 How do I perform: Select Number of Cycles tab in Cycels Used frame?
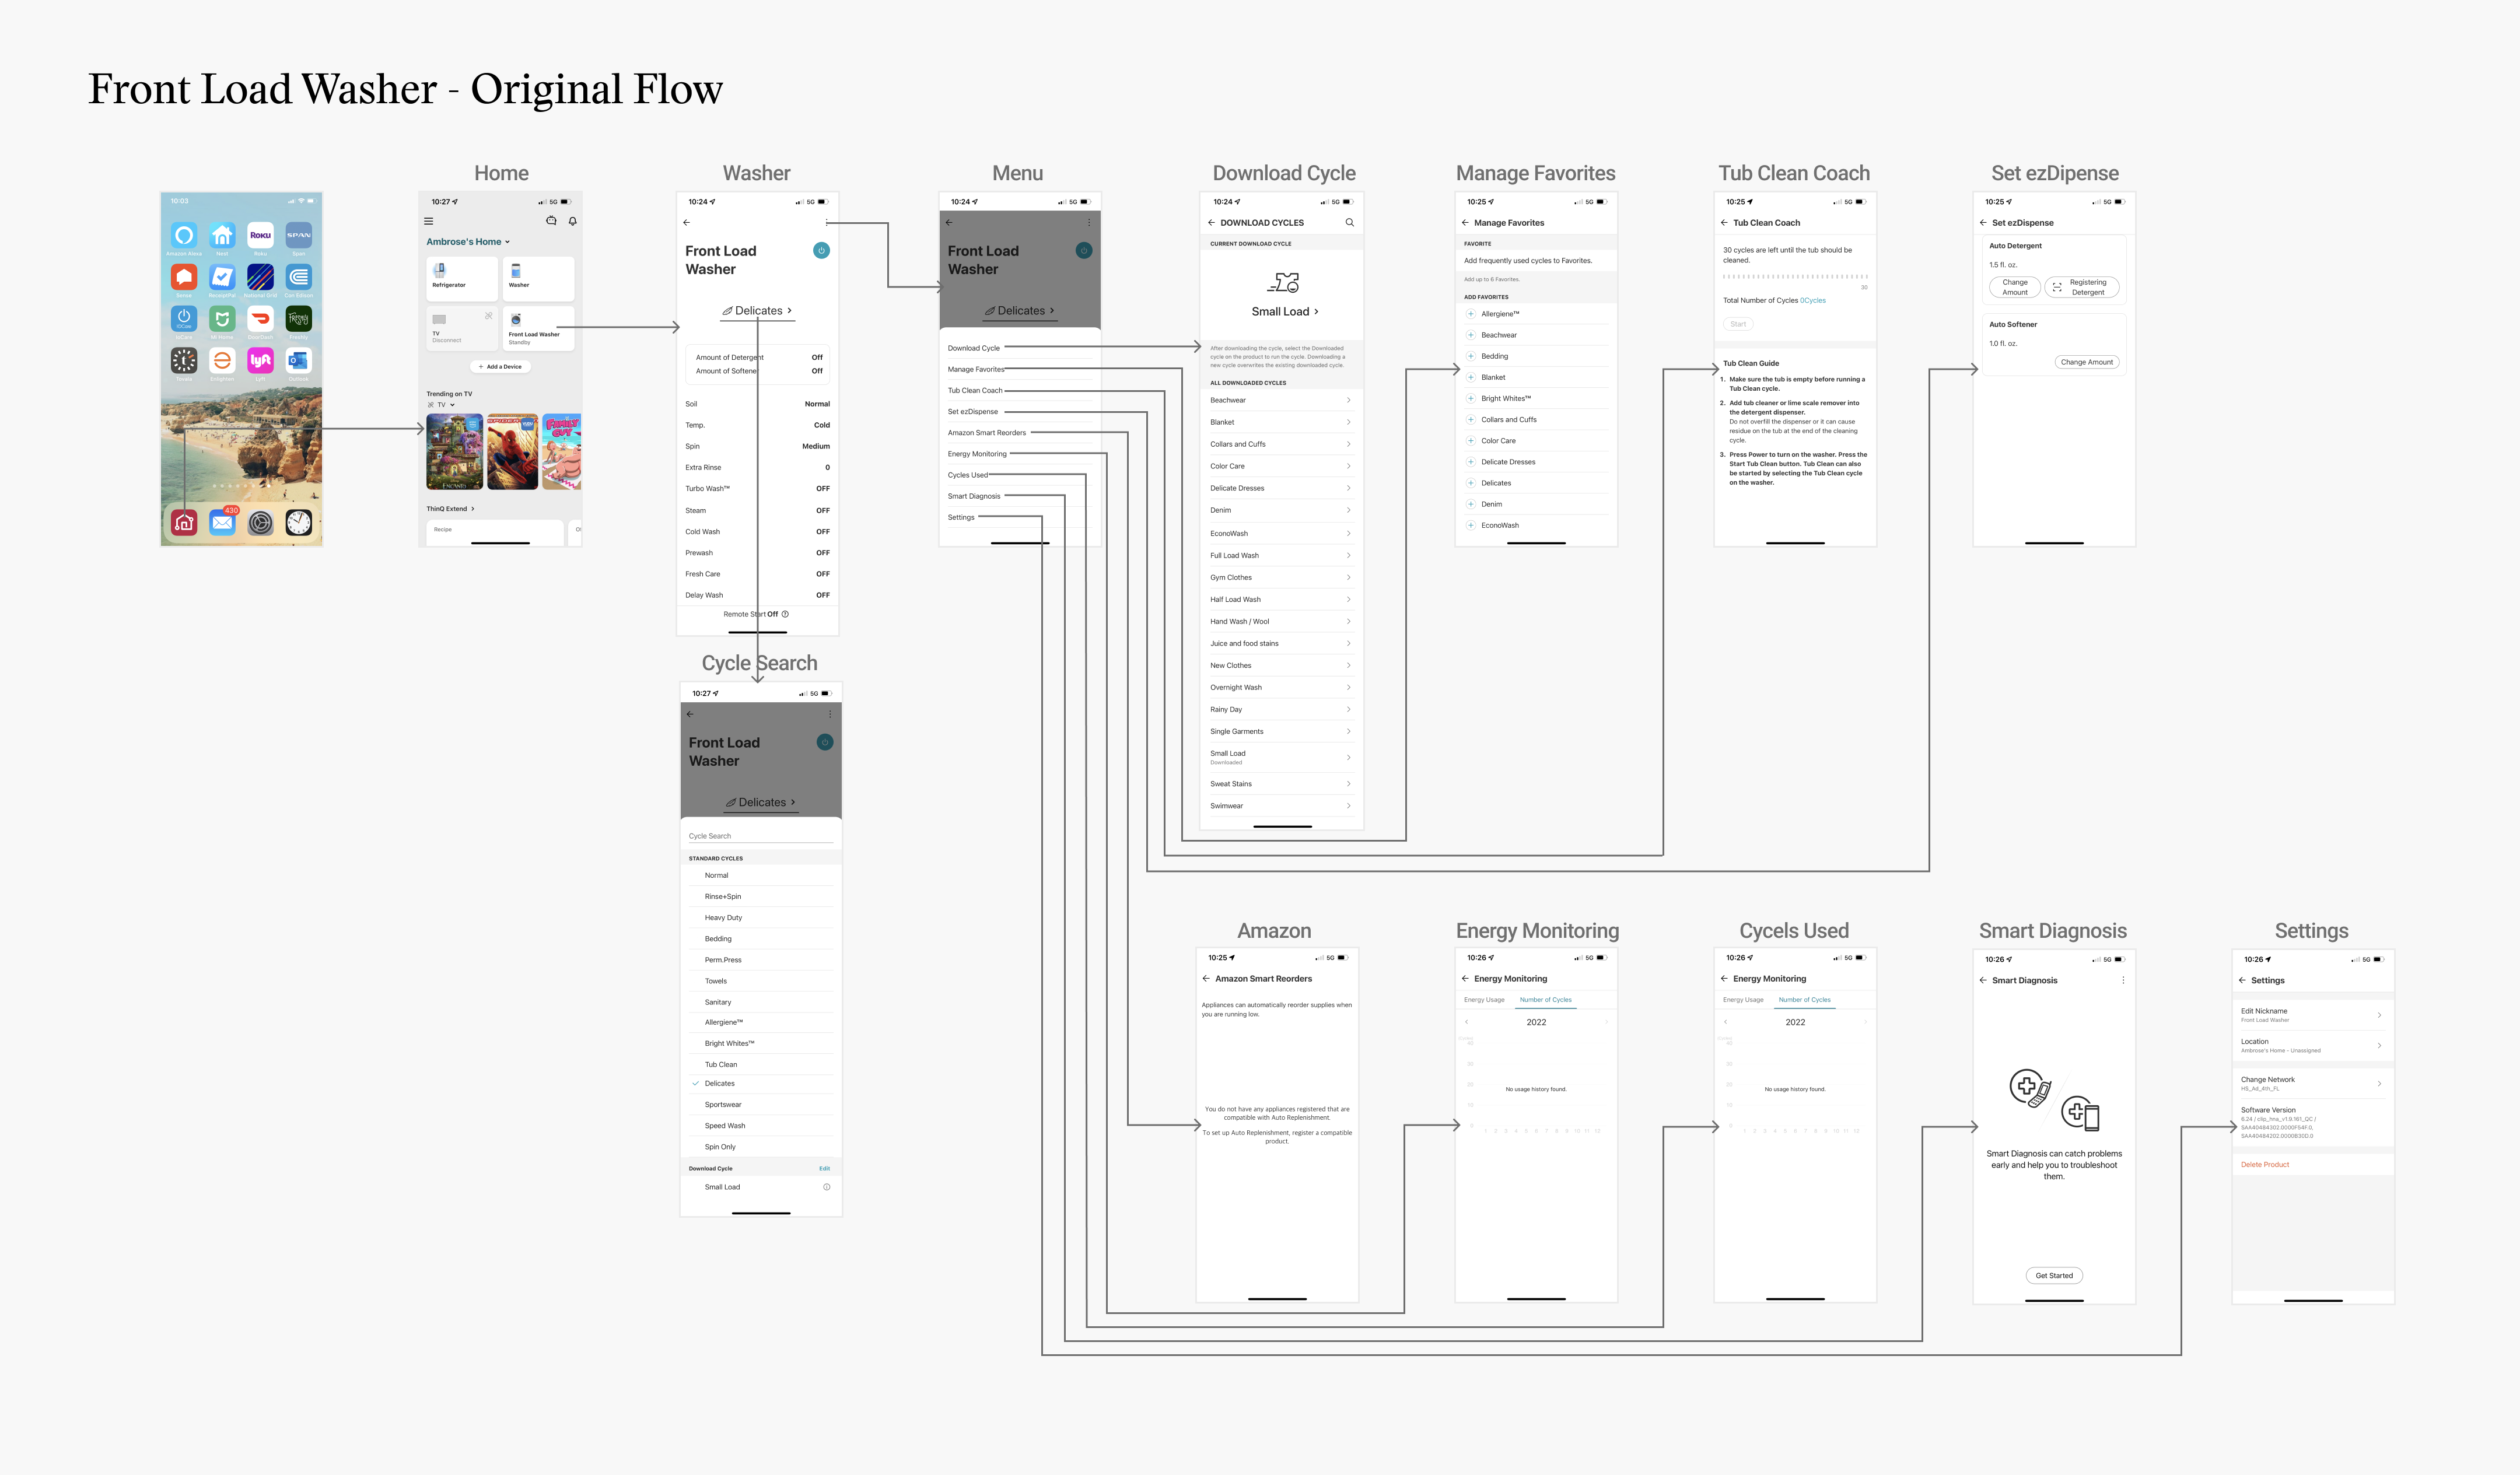1805,1000
